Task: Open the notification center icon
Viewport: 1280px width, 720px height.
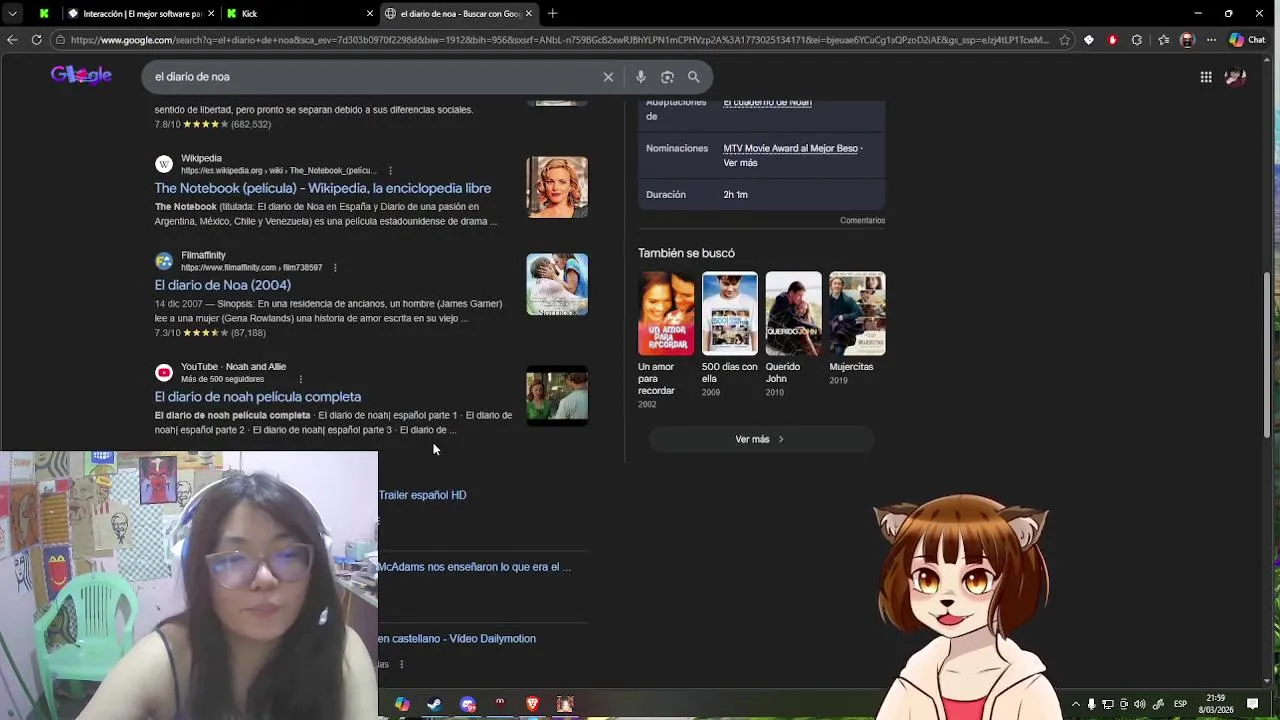Action: pyautogui.click(x=1252, y=704)
